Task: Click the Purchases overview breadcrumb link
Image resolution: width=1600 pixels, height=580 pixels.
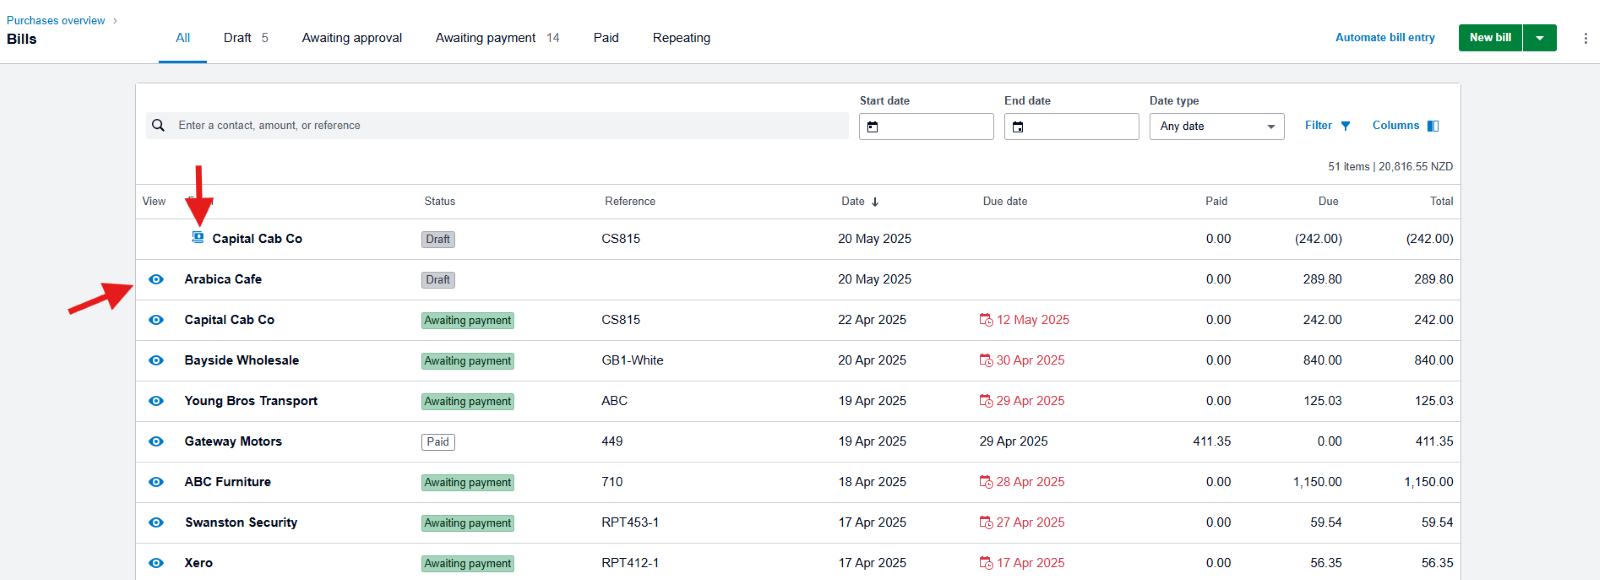Action: click(56, 21)
